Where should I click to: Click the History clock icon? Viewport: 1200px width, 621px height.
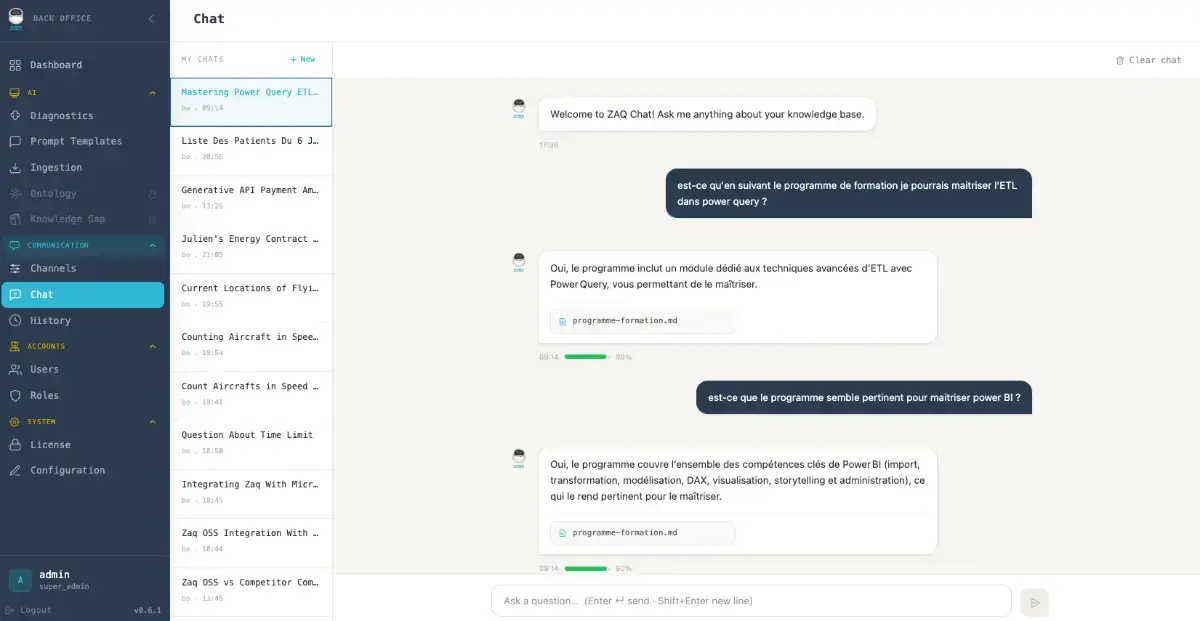15,321
